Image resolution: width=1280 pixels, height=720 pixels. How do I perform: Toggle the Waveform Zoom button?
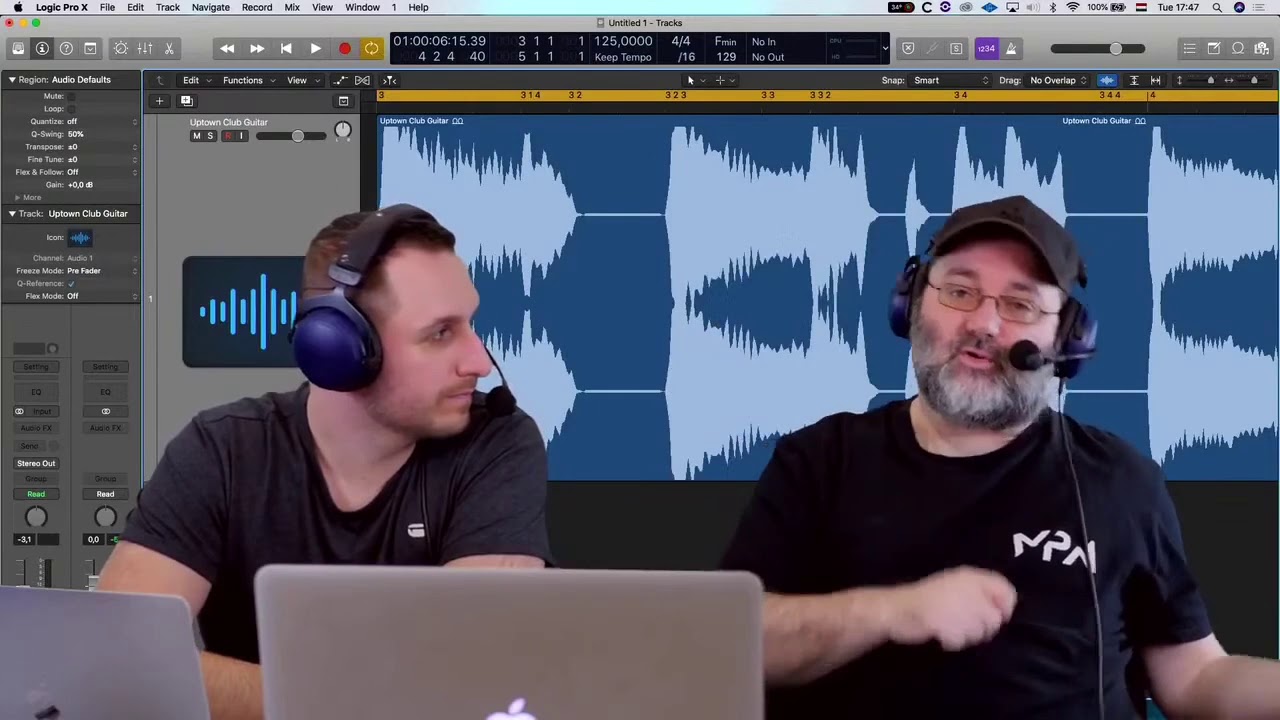pos(1107,80)
